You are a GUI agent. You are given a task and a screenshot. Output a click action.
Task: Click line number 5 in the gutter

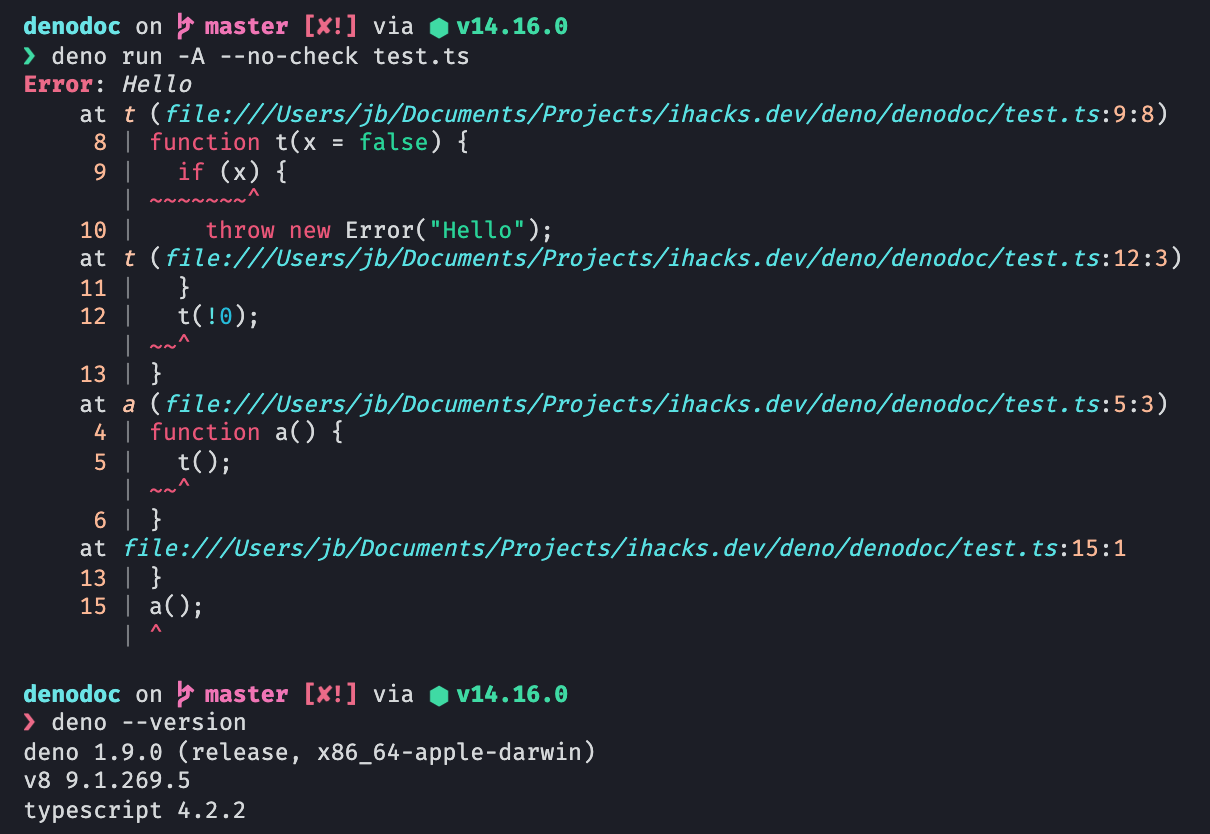[x=100, y=462]
